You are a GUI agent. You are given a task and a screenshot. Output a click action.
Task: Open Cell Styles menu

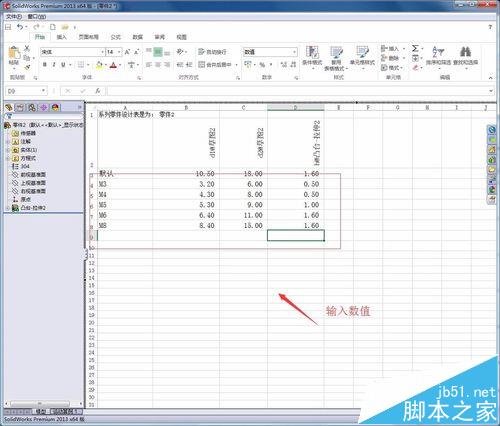click(362, 57)
